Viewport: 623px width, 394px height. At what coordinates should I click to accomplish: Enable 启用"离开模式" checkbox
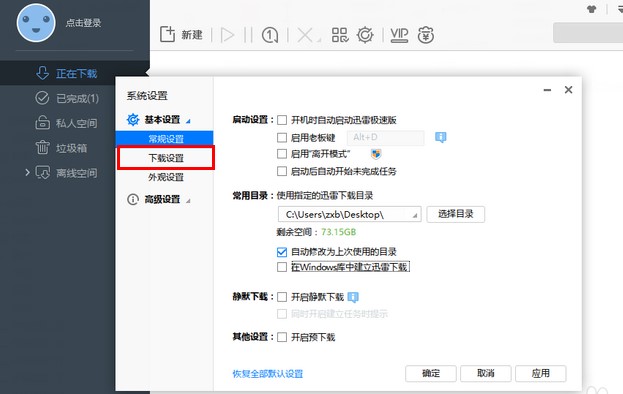point(282,154)
